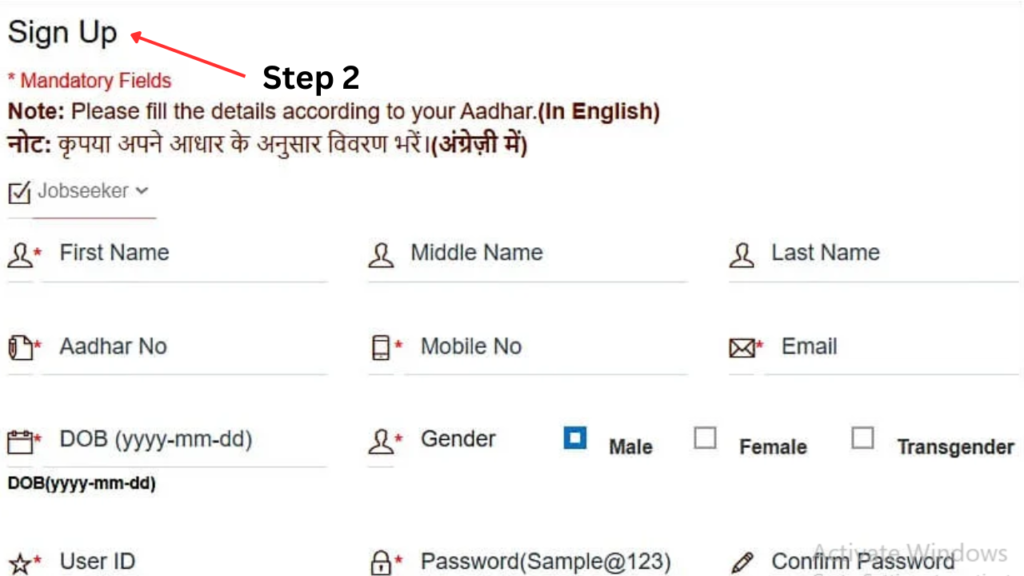
Task: Open the Jobseeker dropdown
Action: pyautogui.click(x=94, y=191)
